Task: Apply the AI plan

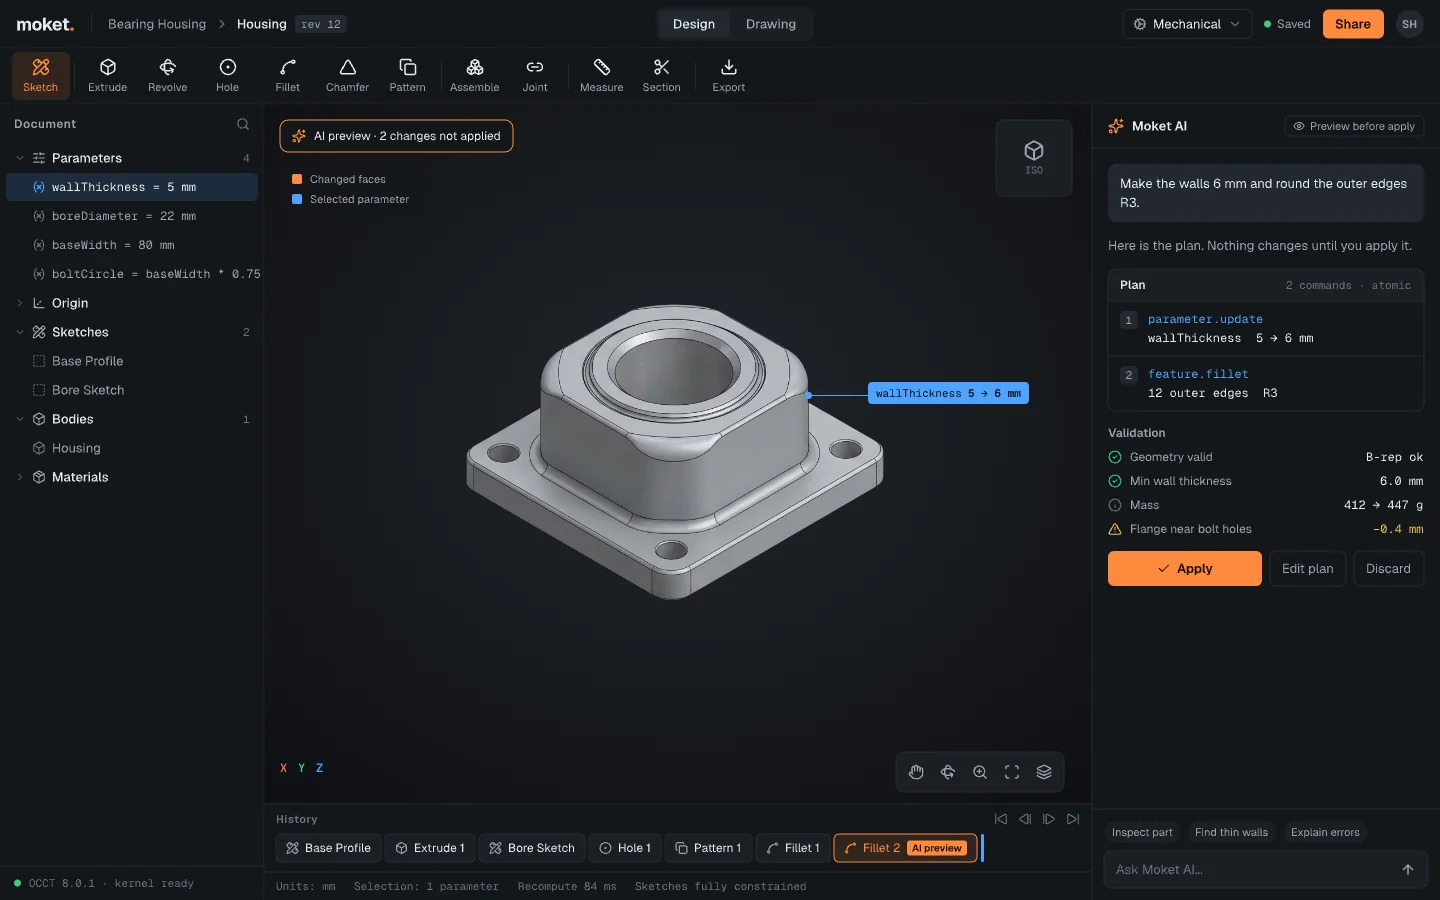Action: click(x=1184, y=569)
